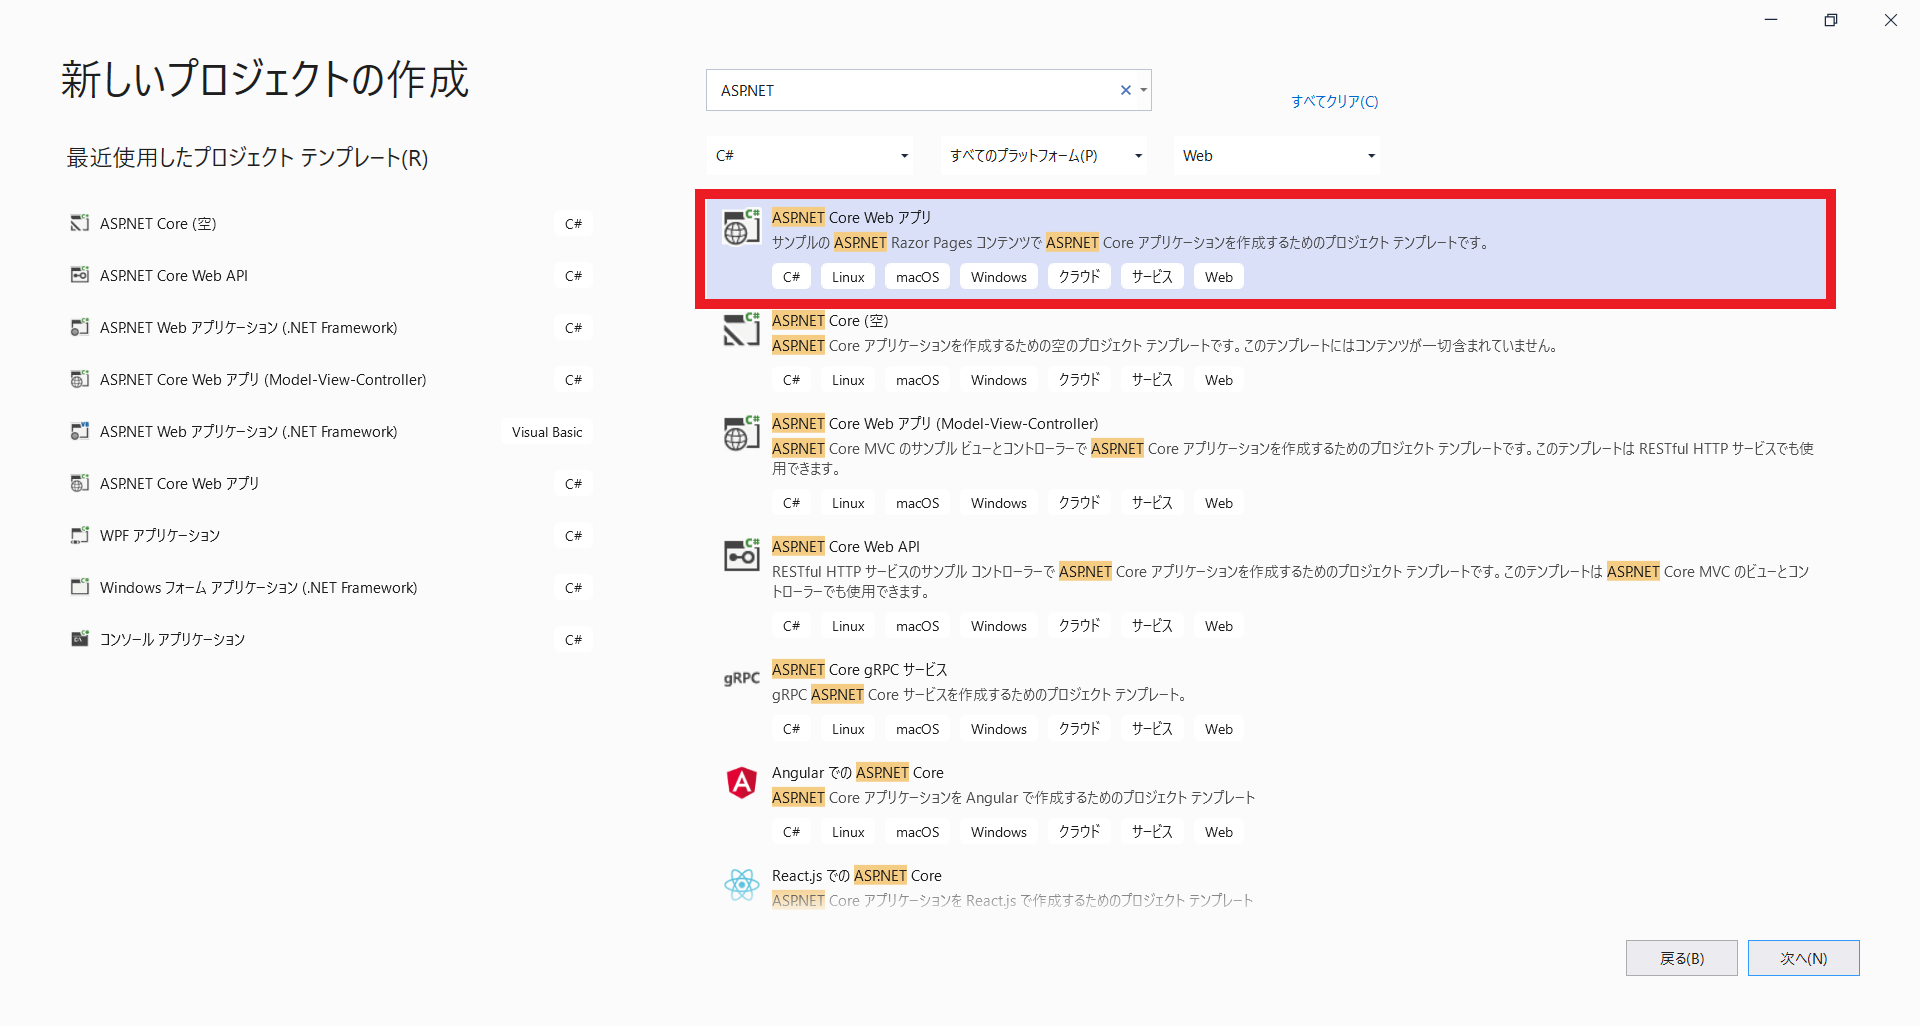
Task: Click the すべてクリア(C) link
Action: point(1334,101)
